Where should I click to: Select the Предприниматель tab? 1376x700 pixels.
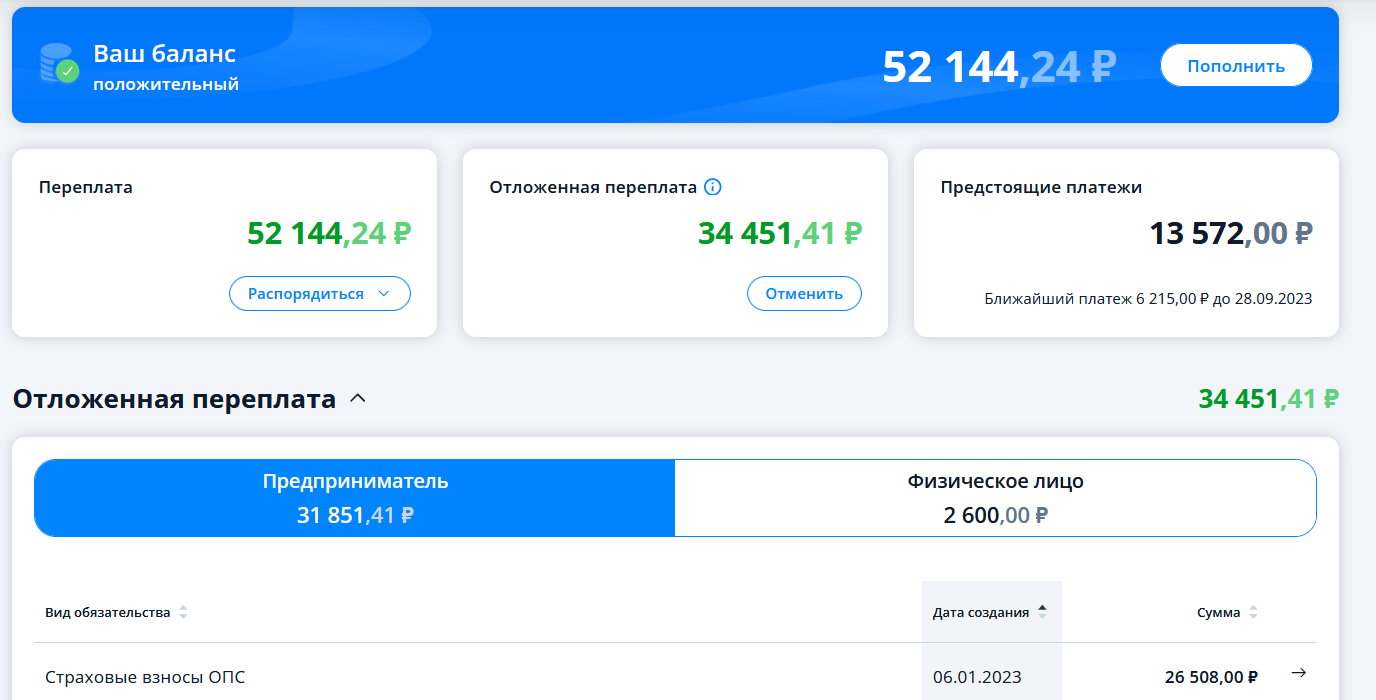[x=355, y=498]
